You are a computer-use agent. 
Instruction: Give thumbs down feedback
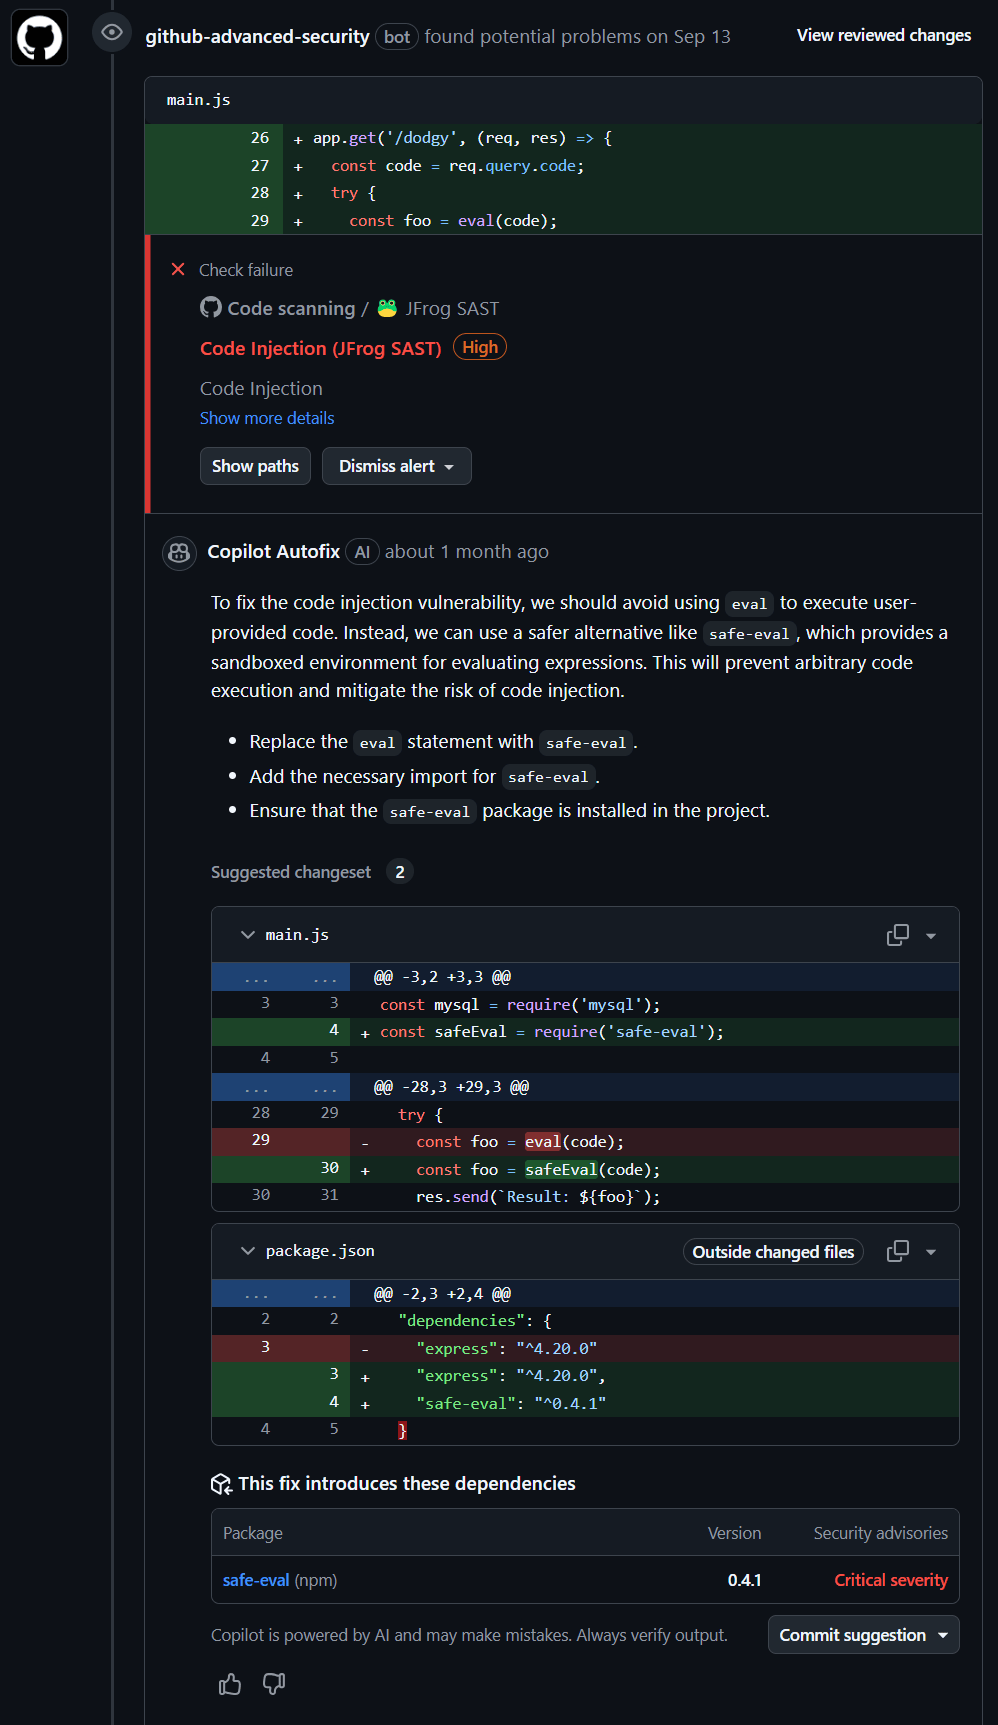(x=273, y=1684)
